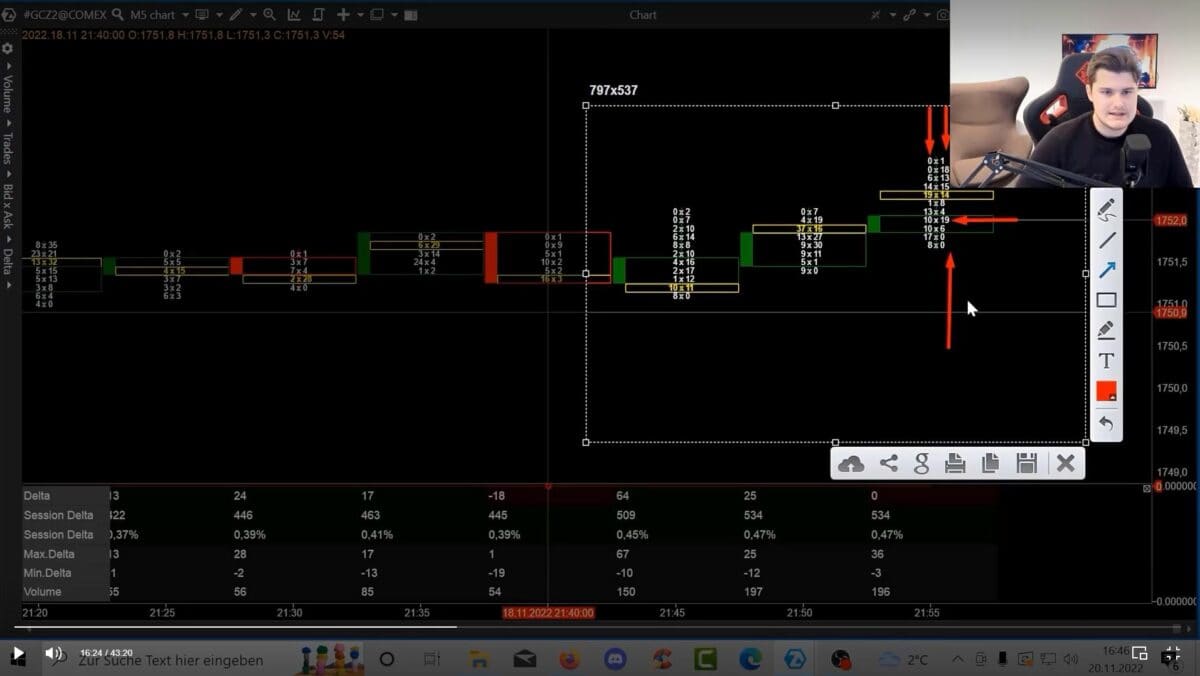Screen dimensions: 1200x676
Task: Select the line drawing tool
Action: coord(1106,240)
